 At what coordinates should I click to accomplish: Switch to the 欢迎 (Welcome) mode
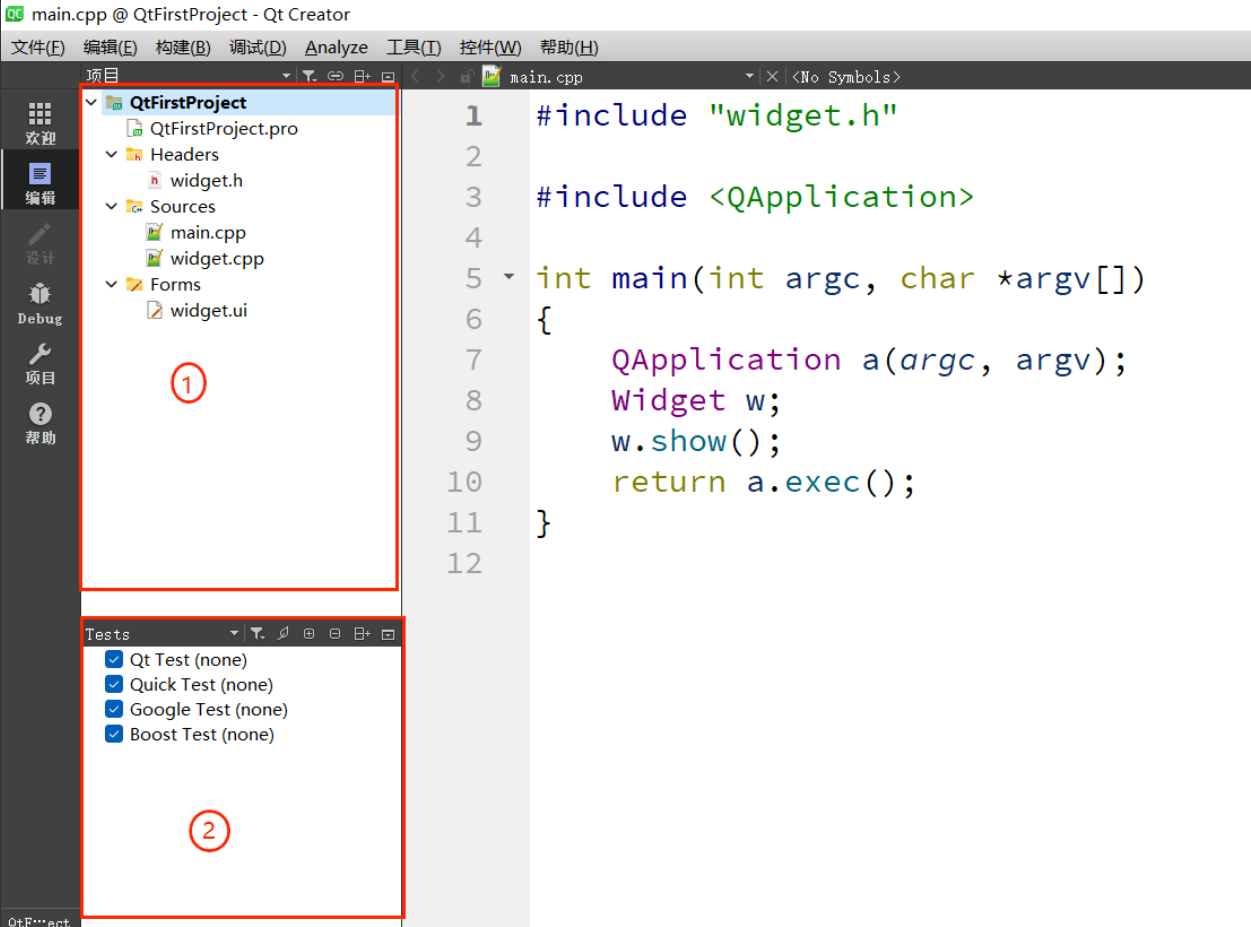point(40,123)
